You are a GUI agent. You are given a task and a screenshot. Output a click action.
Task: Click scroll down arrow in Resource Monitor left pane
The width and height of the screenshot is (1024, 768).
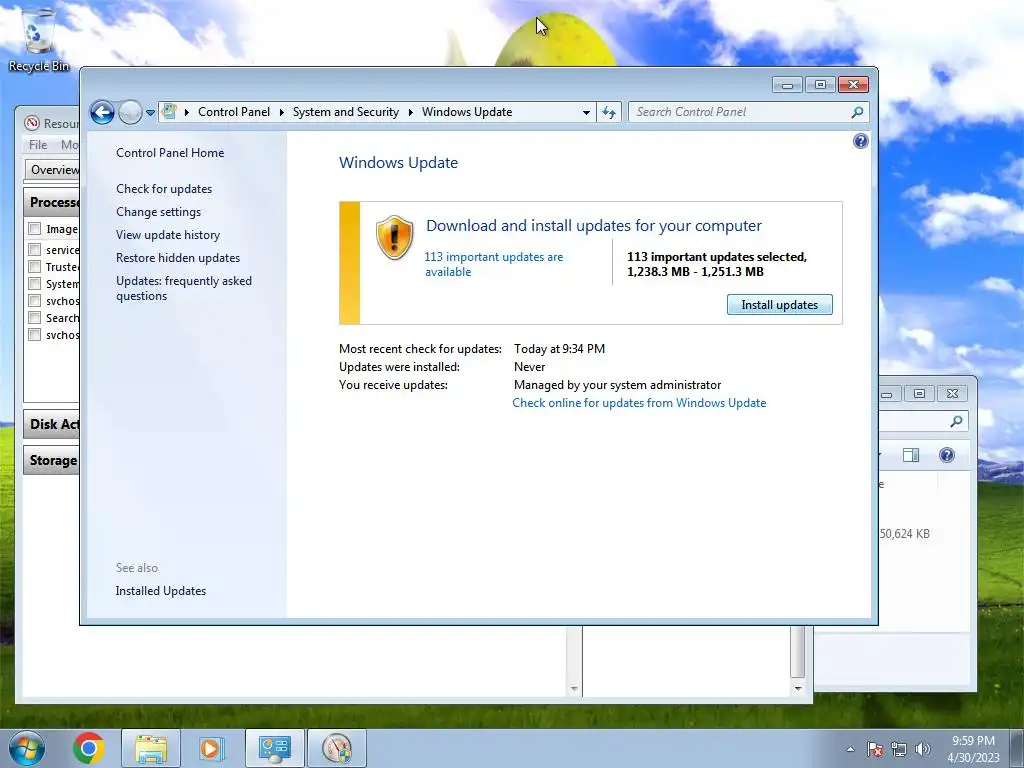(574, 689)
